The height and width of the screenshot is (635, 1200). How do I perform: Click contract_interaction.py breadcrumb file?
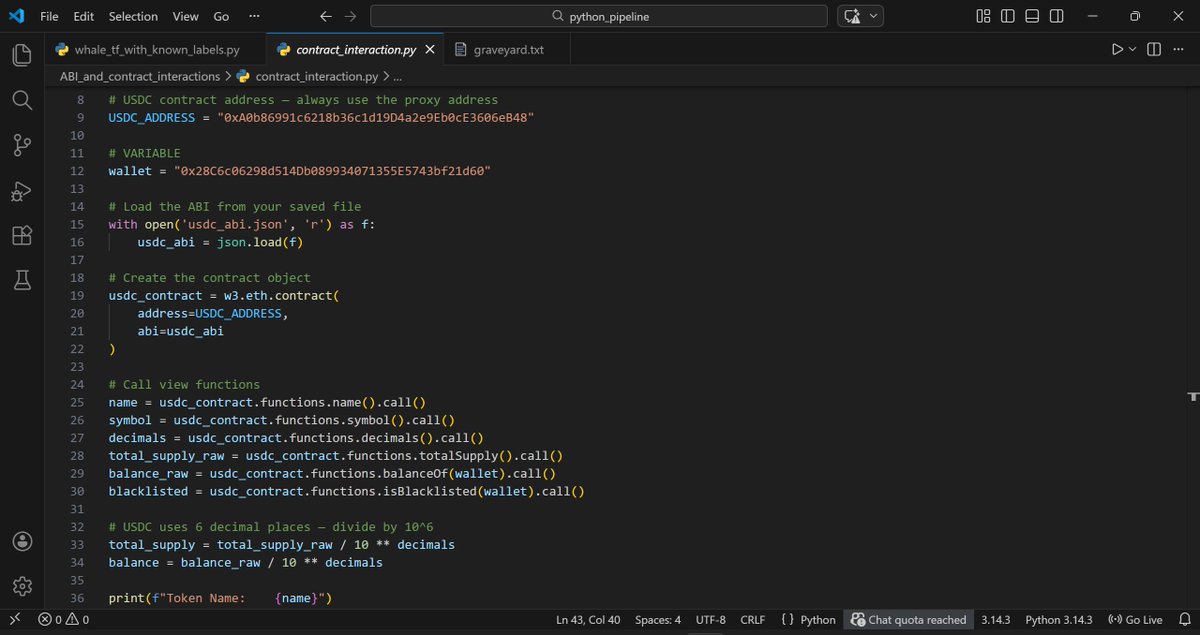(308, 76)
